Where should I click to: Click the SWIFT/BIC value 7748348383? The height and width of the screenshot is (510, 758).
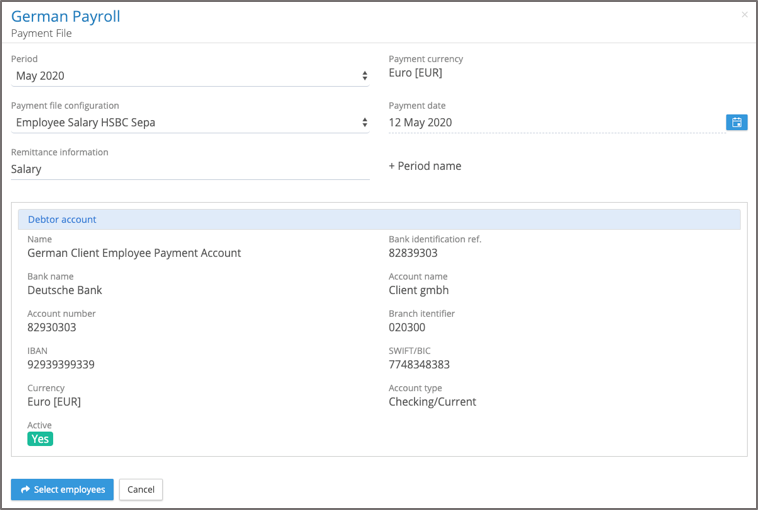pyautogui.click(x=419, y=365)
